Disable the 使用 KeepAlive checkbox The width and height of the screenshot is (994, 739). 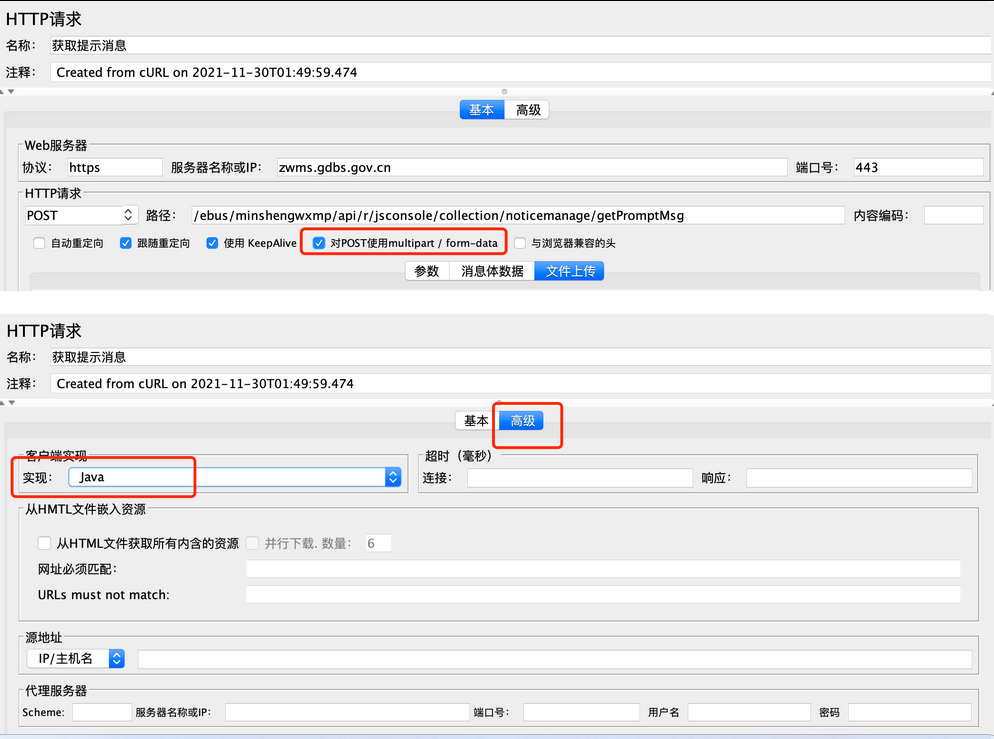pyautogui.click(x=212, y=243)
